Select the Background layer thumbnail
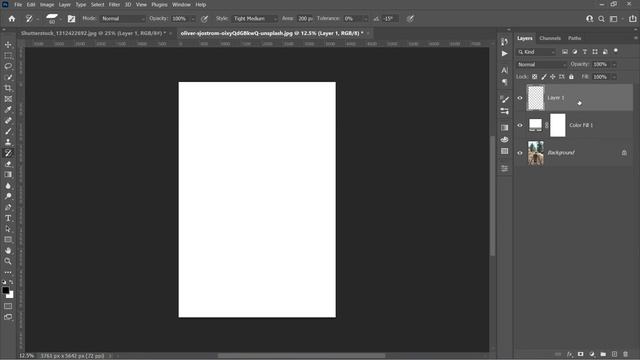This screenshot has height=360, width=640. [x=536, y=153]
